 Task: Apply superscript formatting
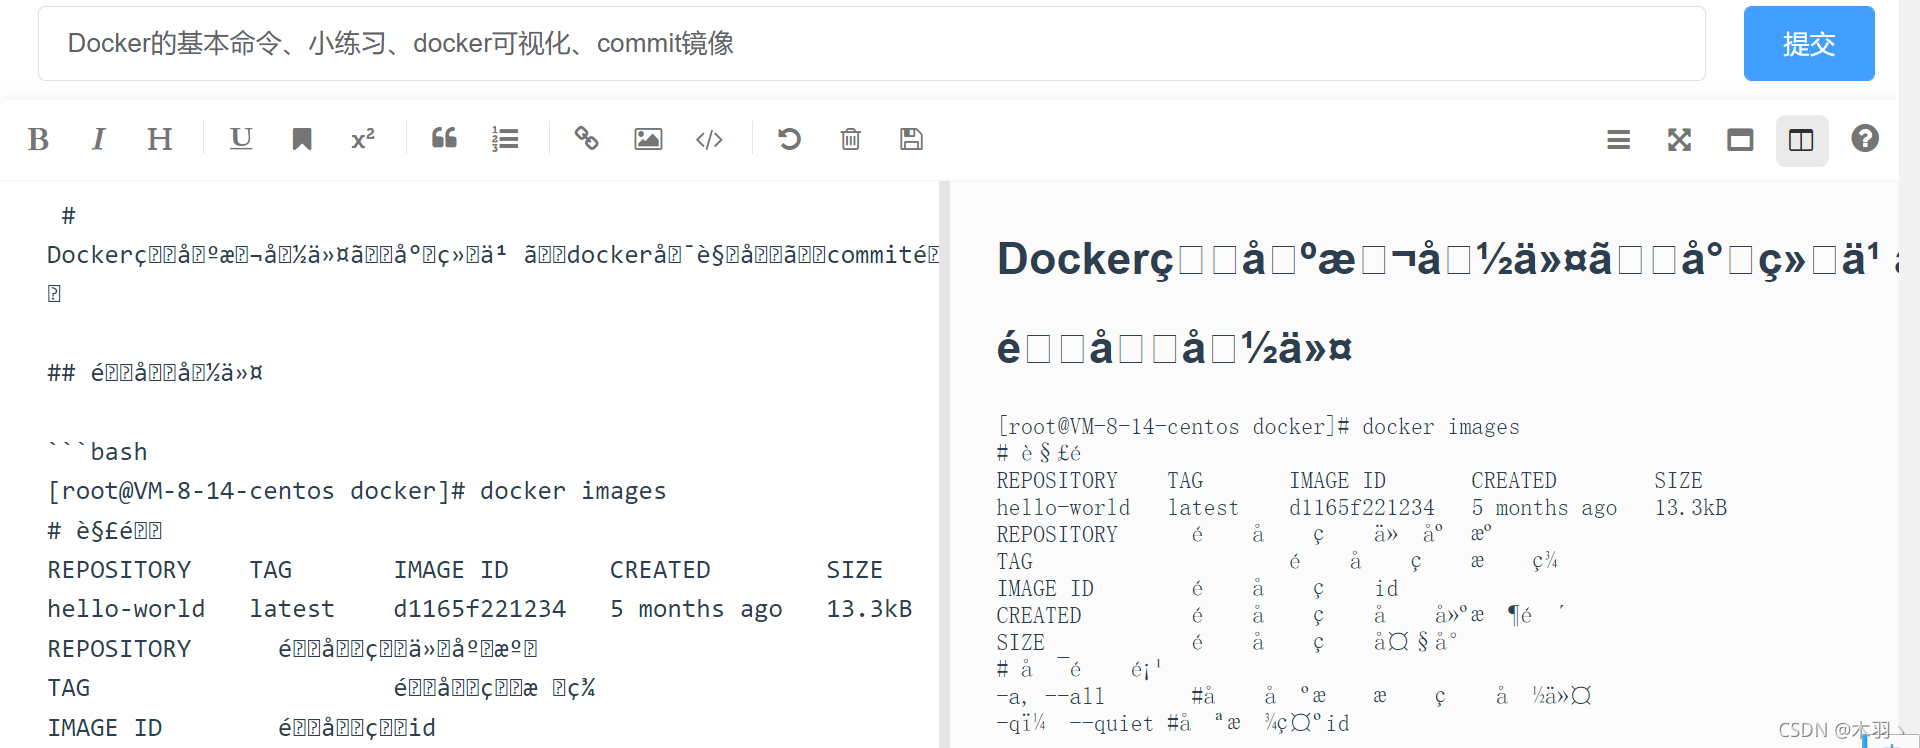point(363,139)
